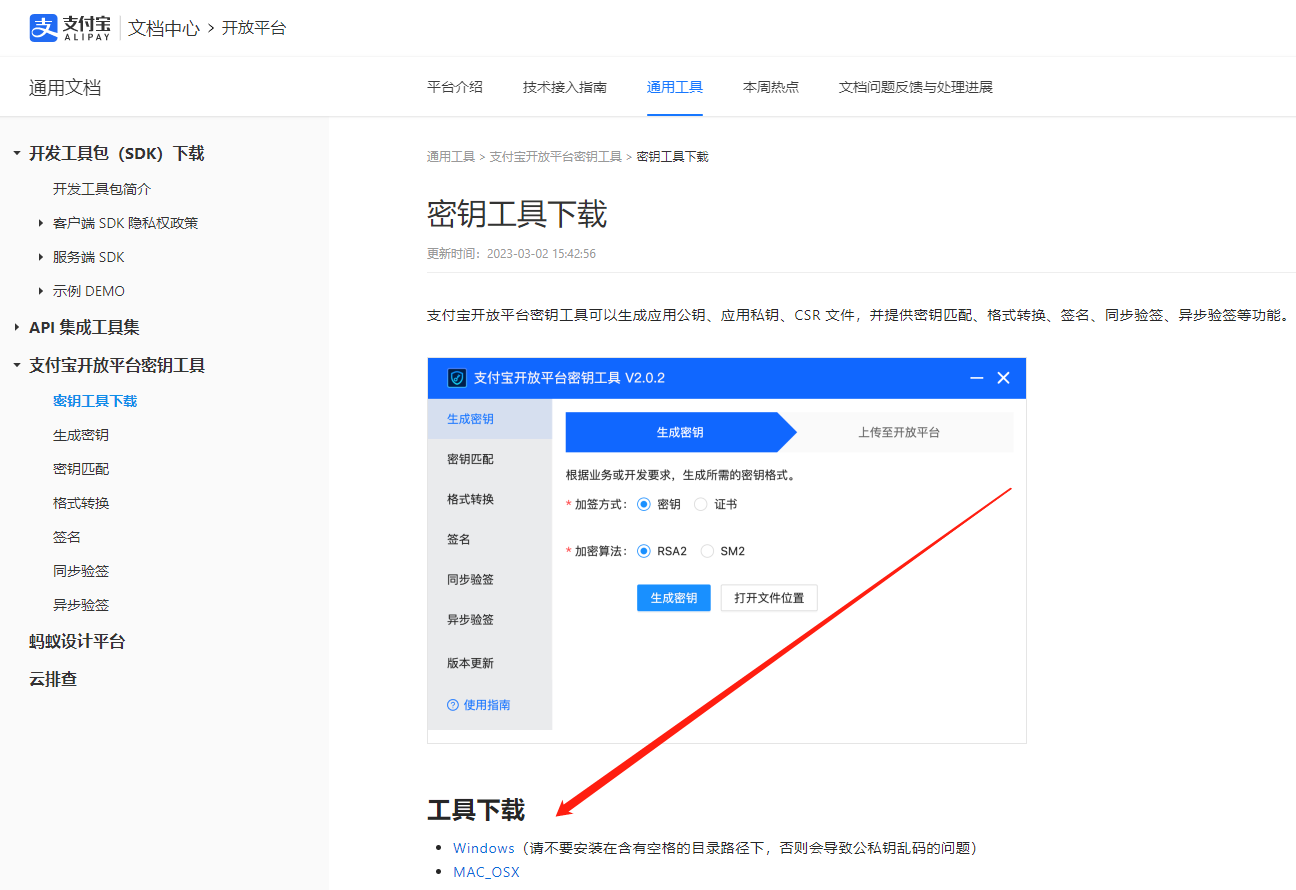Collapse the 支付宝开放平台密钥工具 arrow
The height and width of the screenshot is (890, 1296).
pyautogui.click(x=16, y=365)
